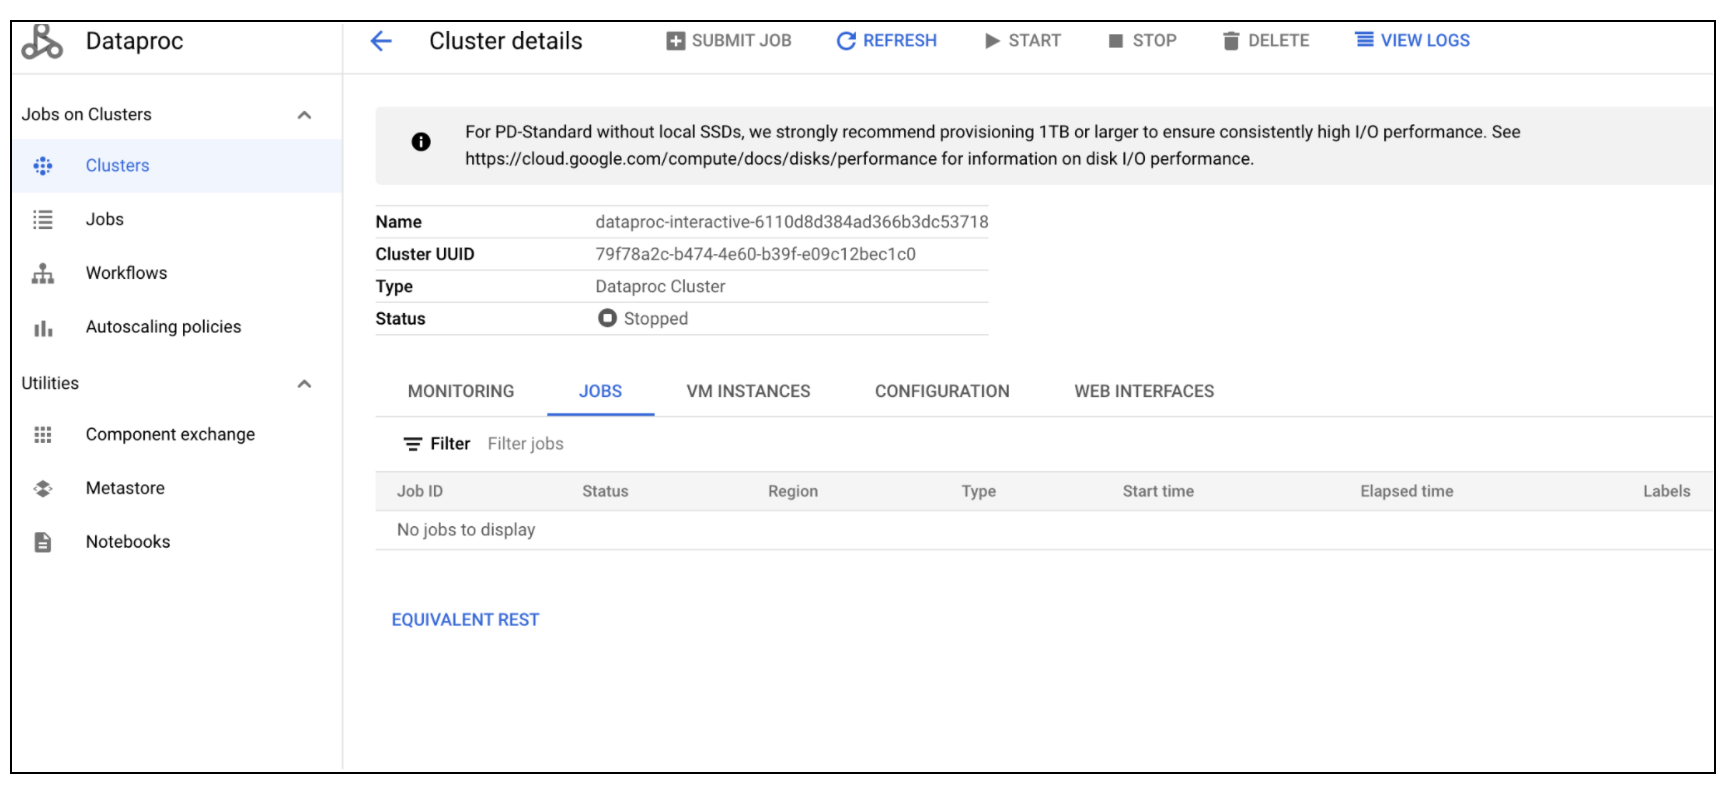The height and width of the screenshot is (786, 1727).
Task: Click the Labels column header
Action: coord(1666,492)
